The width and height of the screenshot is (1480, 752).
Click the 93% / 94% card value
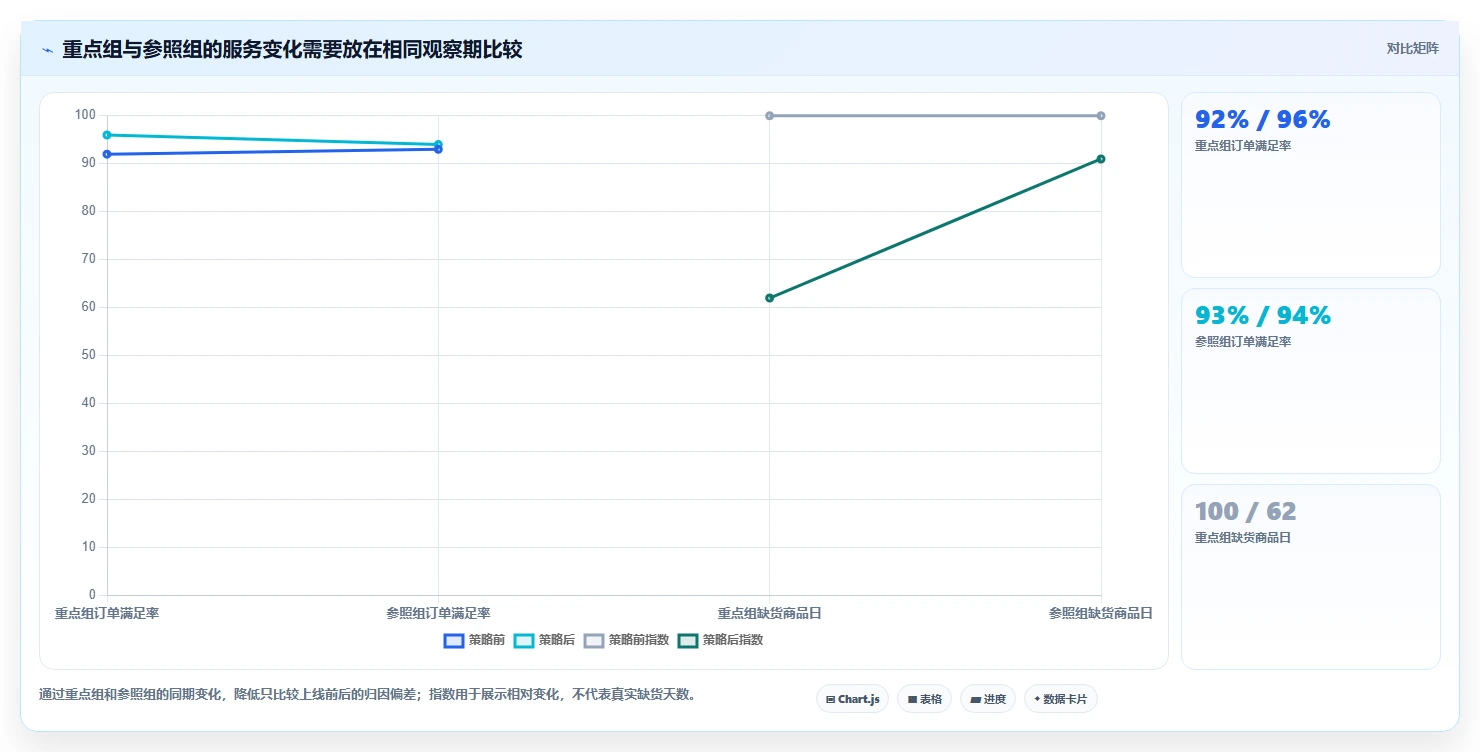click(1262, 316)
